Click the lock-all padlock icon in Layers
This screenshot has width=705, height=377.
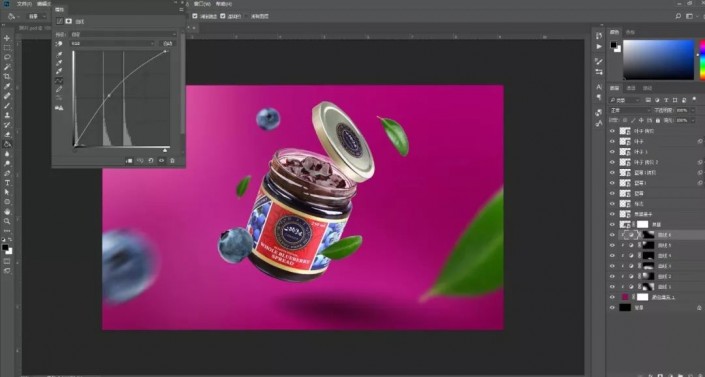[x=658, y=121]
